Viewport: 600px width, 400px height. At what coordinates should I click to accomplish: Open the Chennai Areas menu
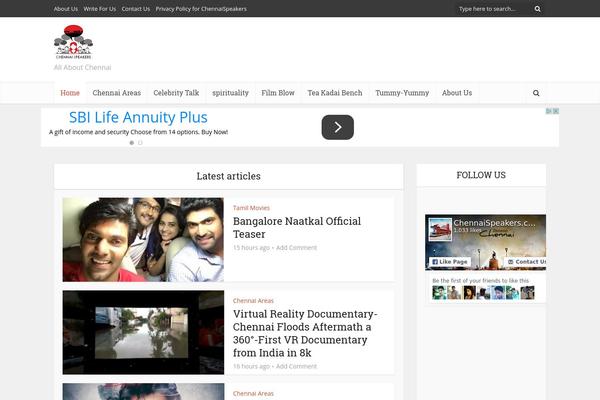click(117, 93)
